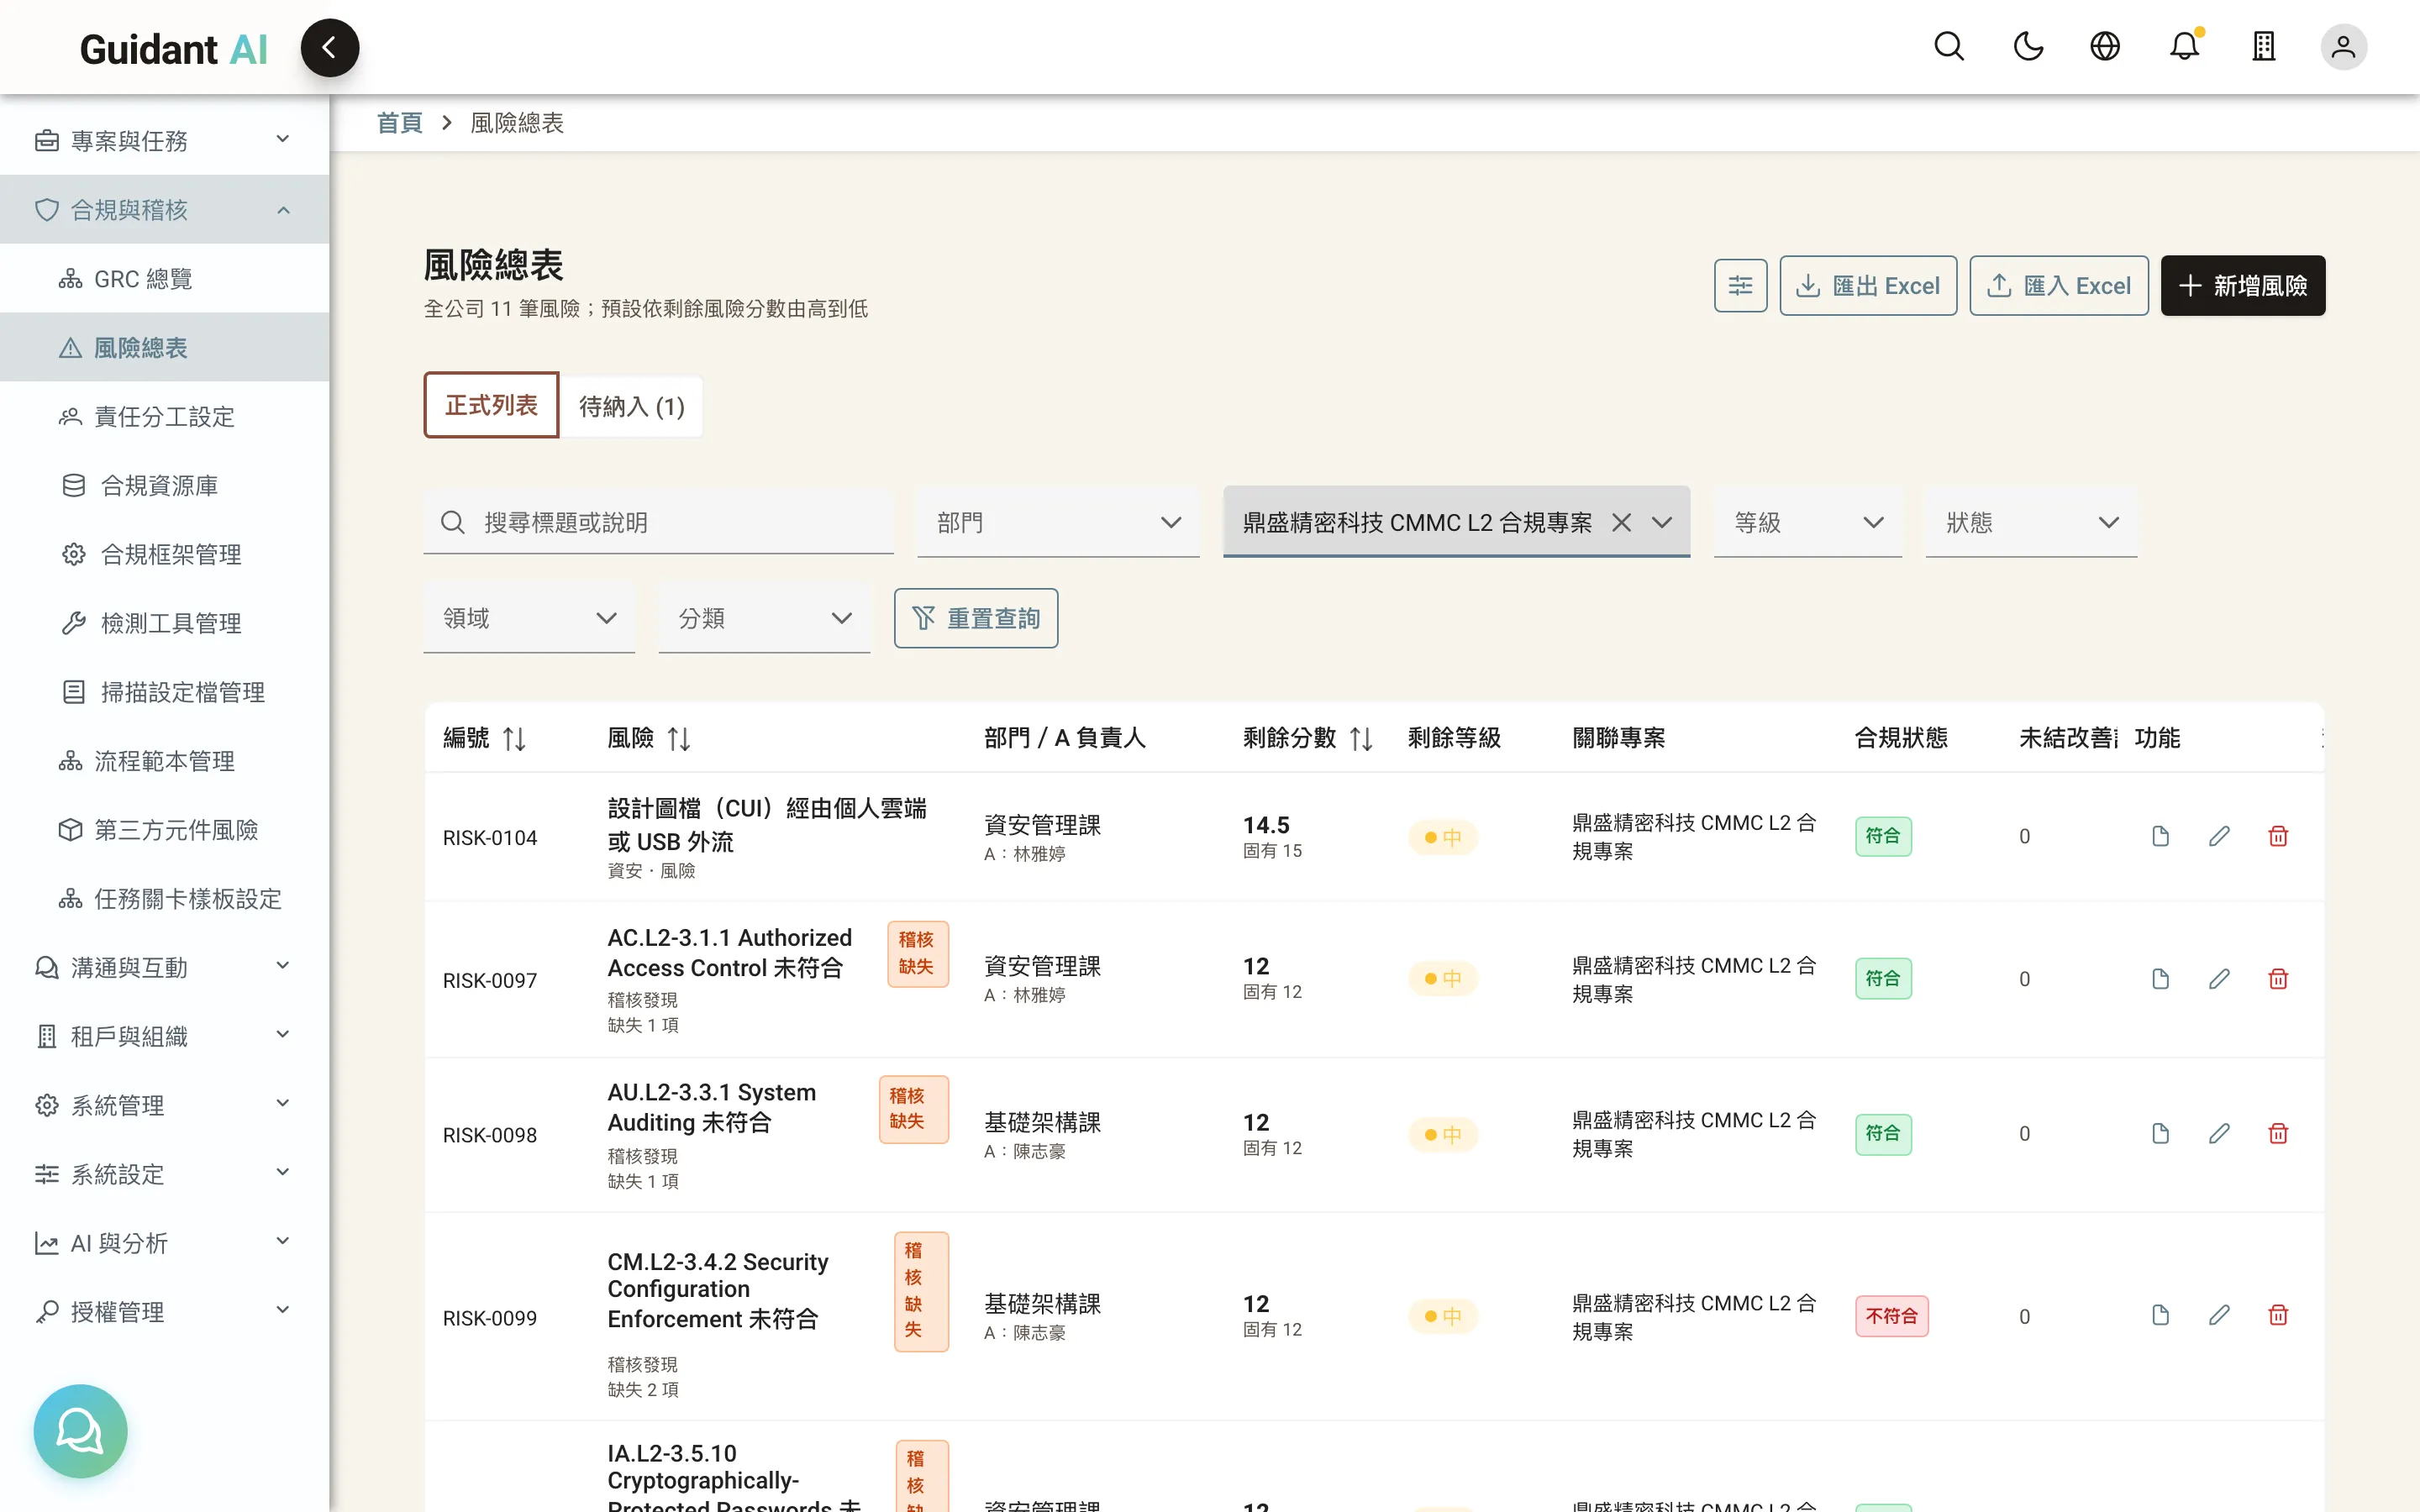Viewport: 2420px width, 1512px height.
Task: Collapse the sidebar with the back arrow button
Action: click(x=329, y=47)
